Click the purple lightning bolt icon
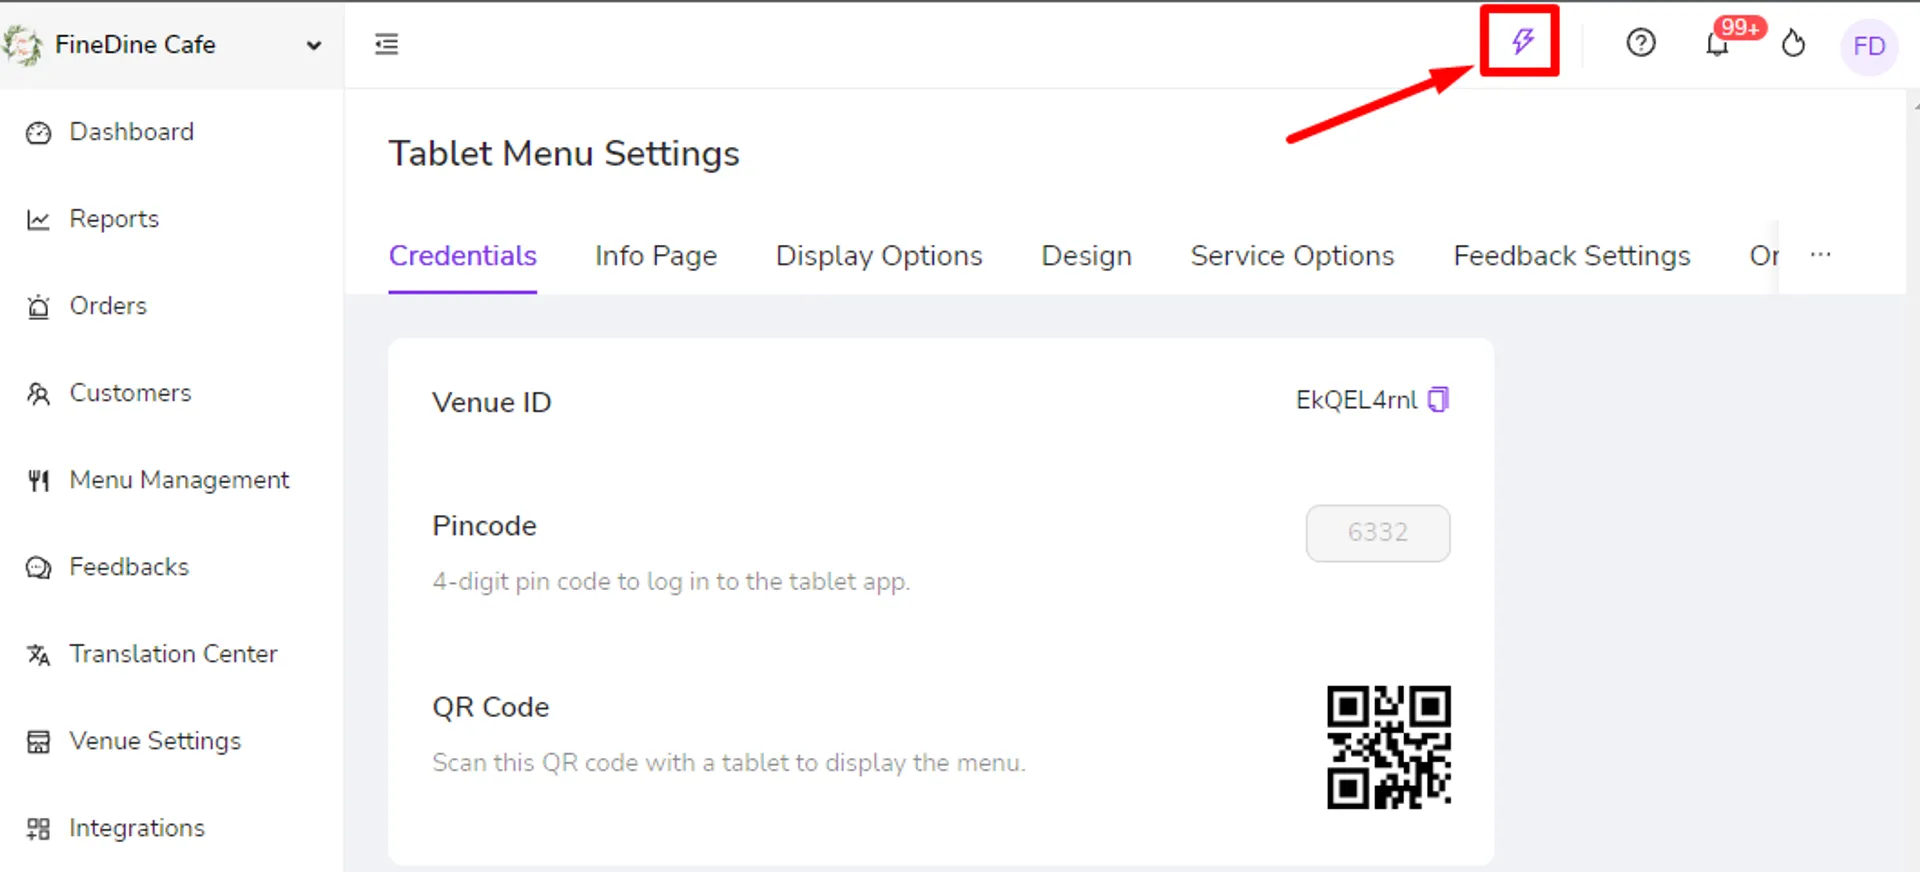The height and width of the screenshot is (872, 1920). (x=1522, y=42)
